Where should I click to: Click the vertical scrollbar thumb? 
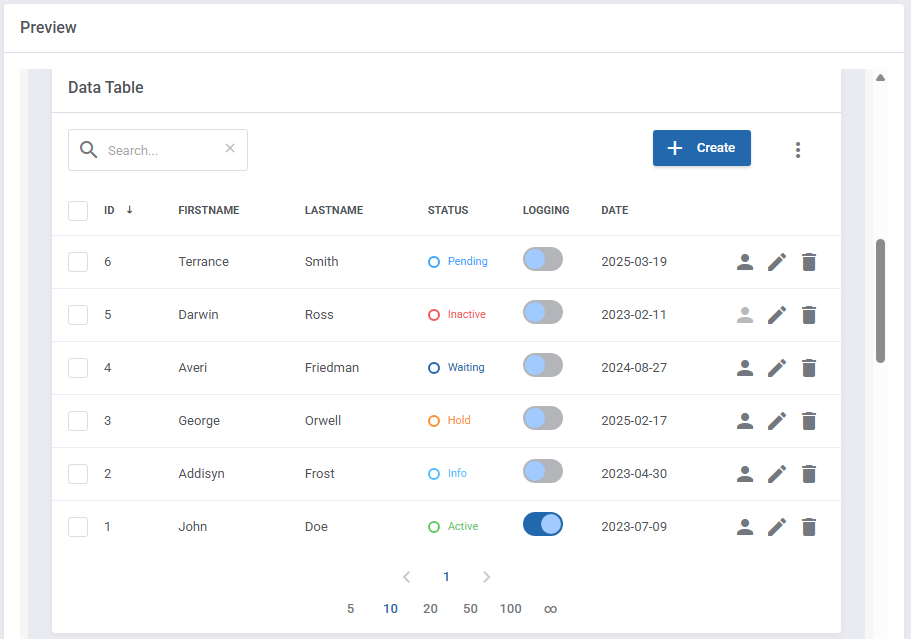click(880, 300)
